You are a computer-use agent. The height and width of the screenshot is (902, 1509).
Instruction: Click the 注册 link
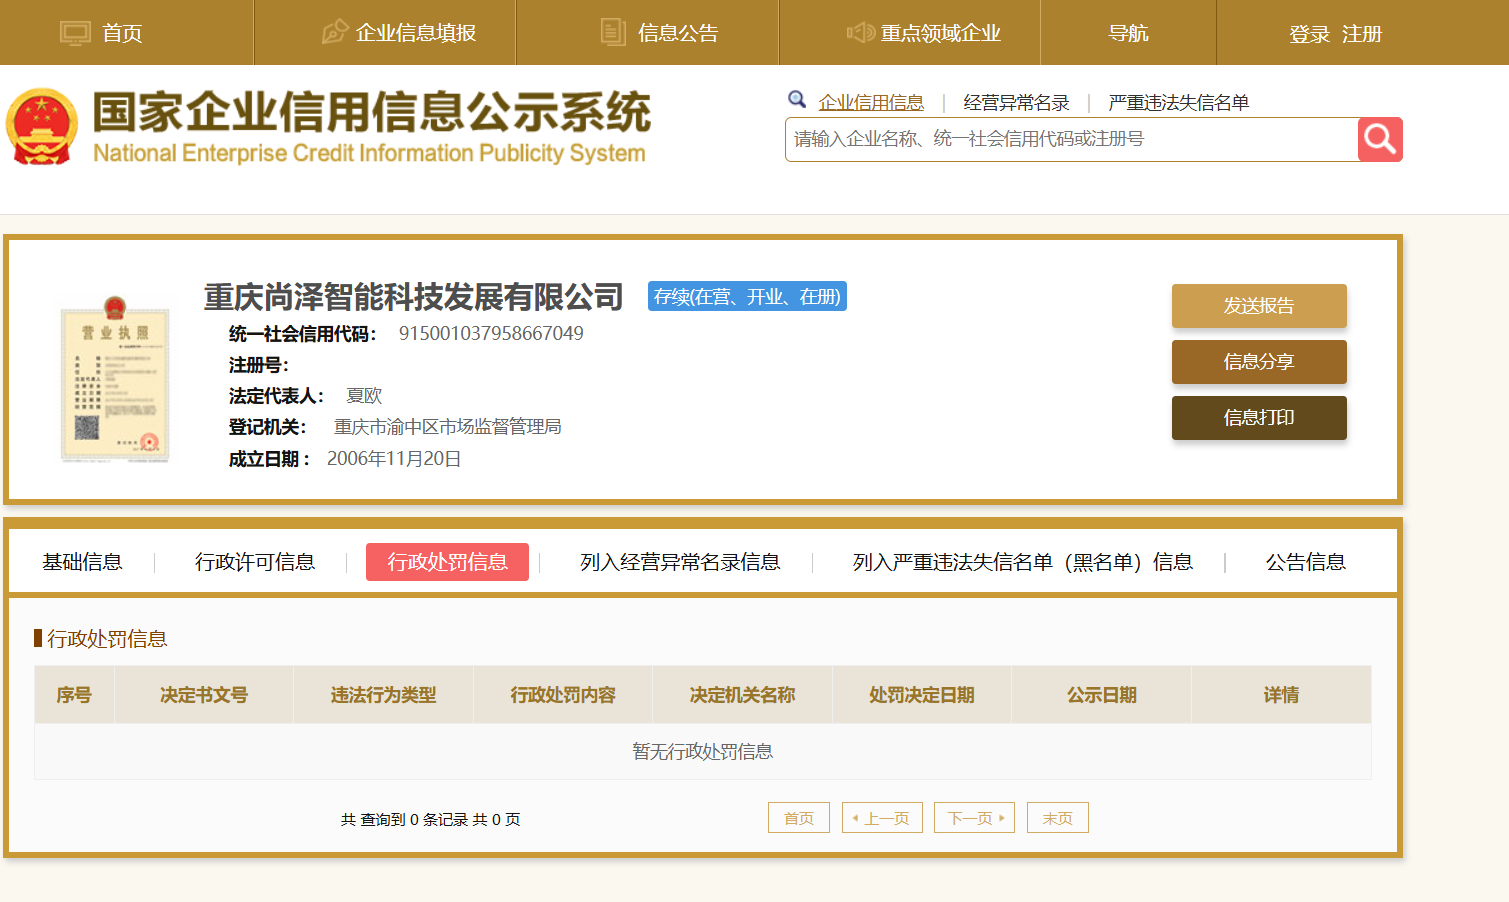click(x=1362, y=34)
